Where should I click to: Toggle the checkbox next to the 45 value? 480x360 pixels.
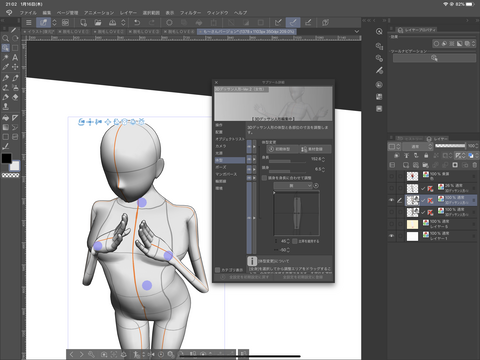[295, 241]
